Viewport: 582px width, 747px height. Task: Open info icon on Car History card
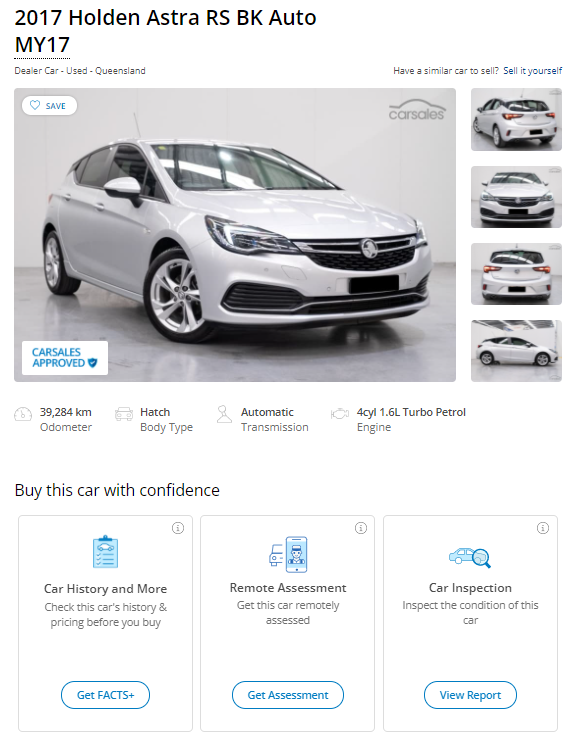pos(178,528)
